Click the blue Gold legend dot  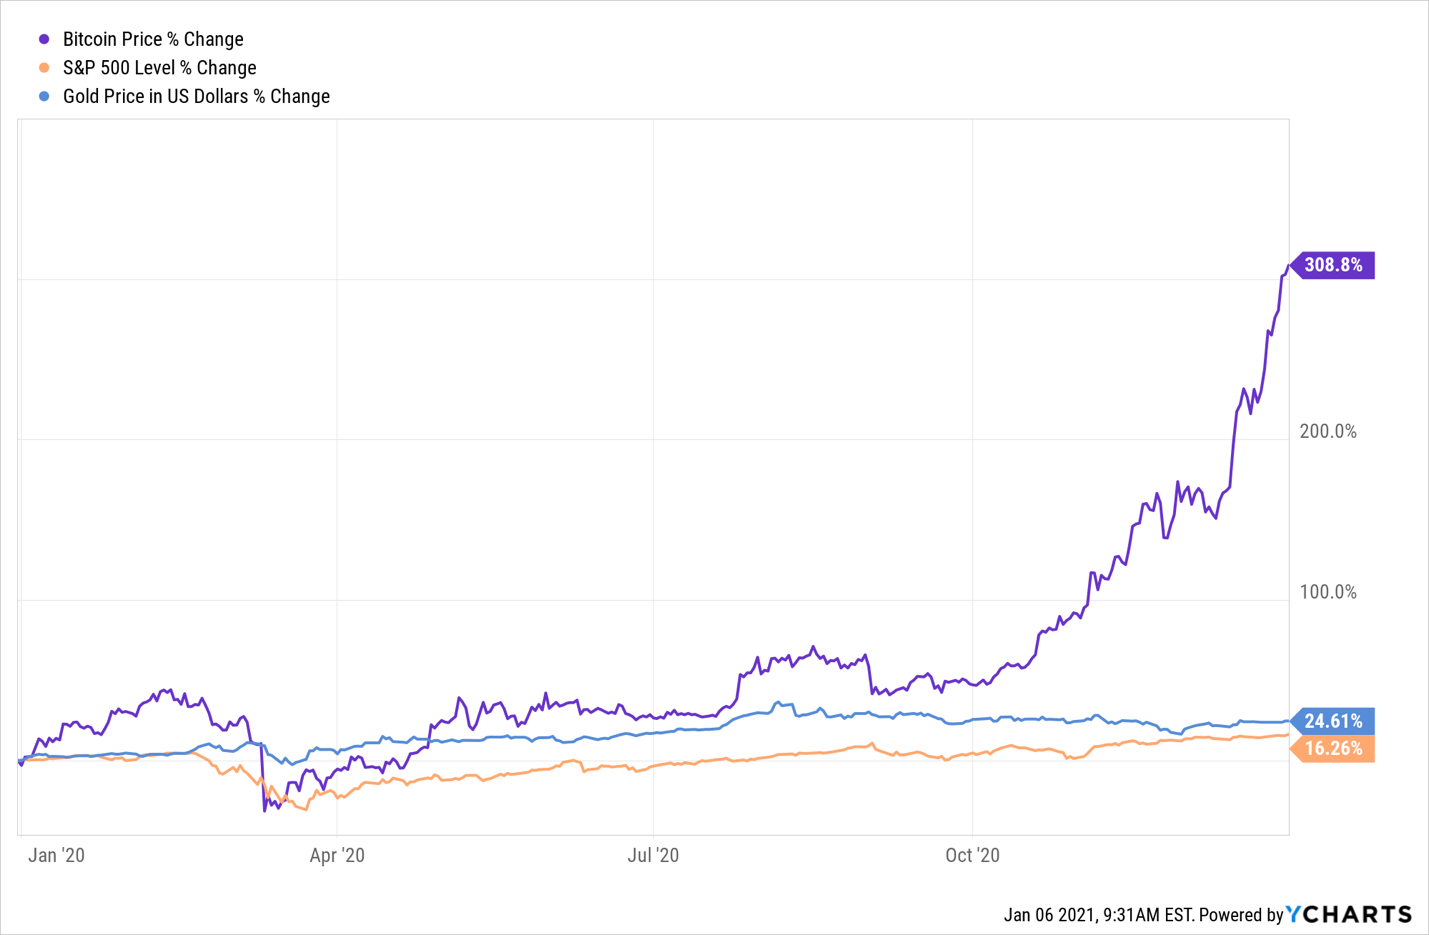44,97
